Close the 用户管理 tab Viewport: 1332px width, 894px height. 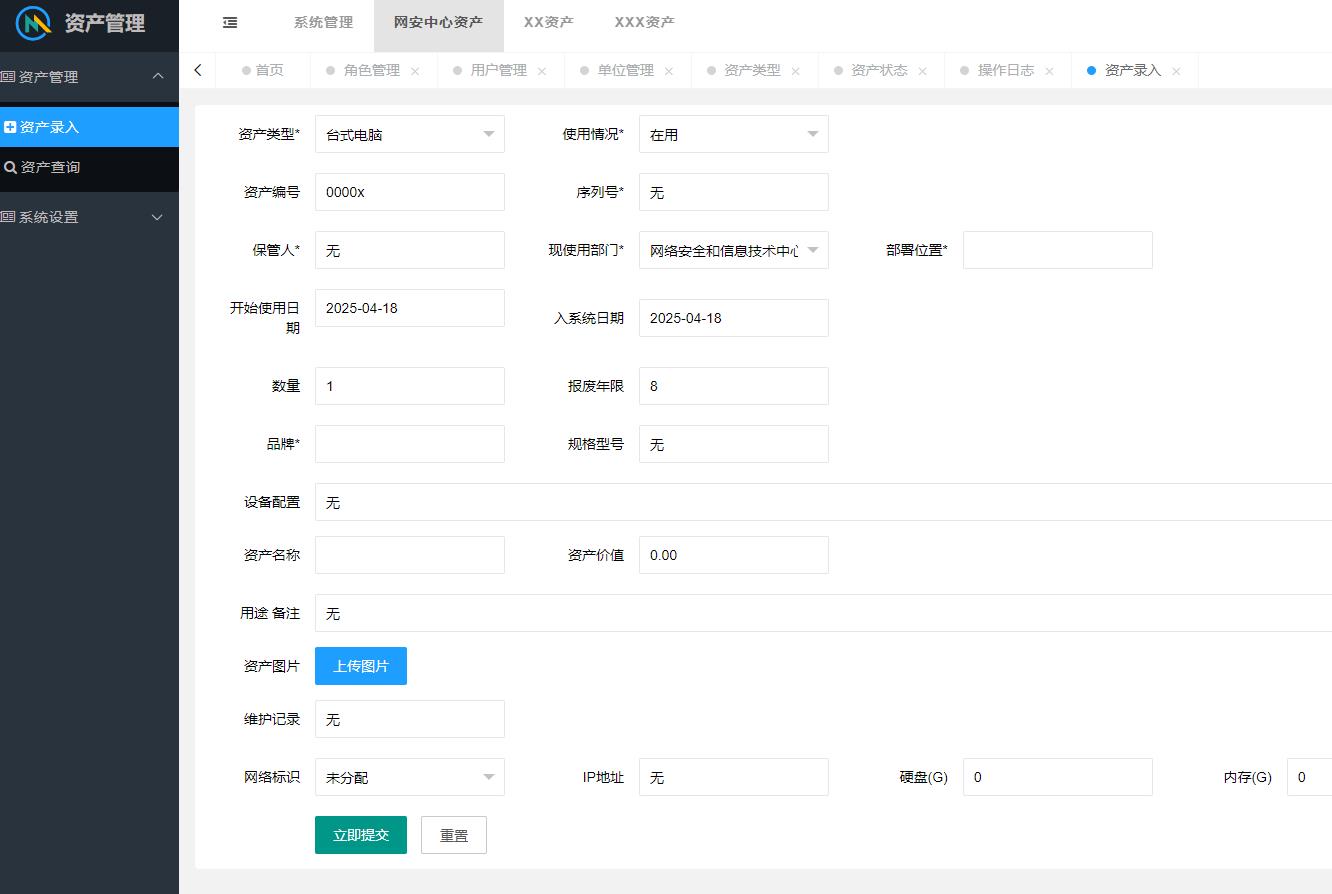(x=542, y=71)
